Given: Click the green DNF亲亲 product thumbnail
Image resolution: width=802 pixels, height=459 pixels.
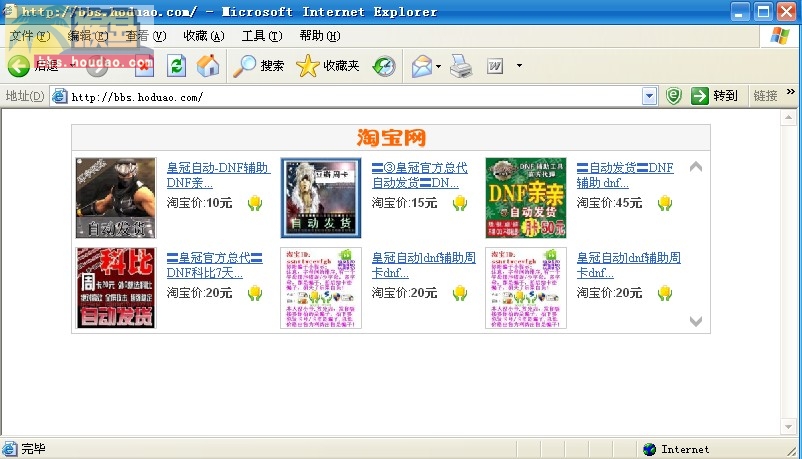Looking at the screenshot, I should (x=526, y=198).
